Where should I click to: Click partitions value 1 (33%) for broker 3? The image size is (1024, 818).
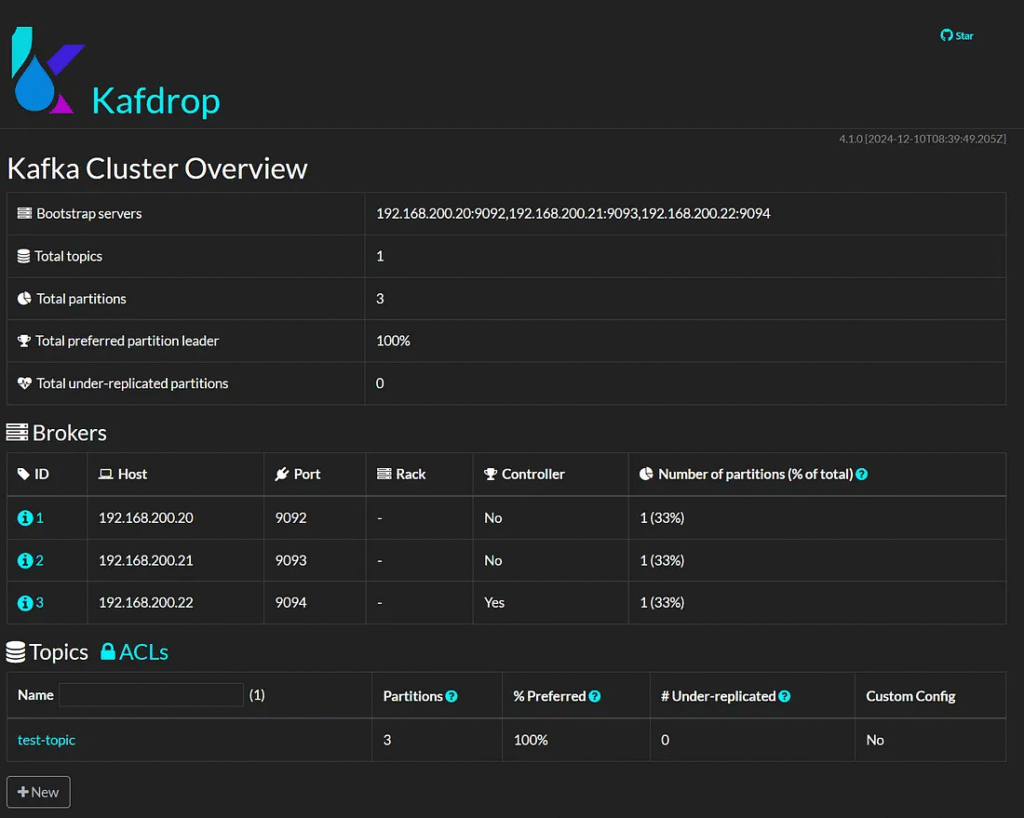662,603
